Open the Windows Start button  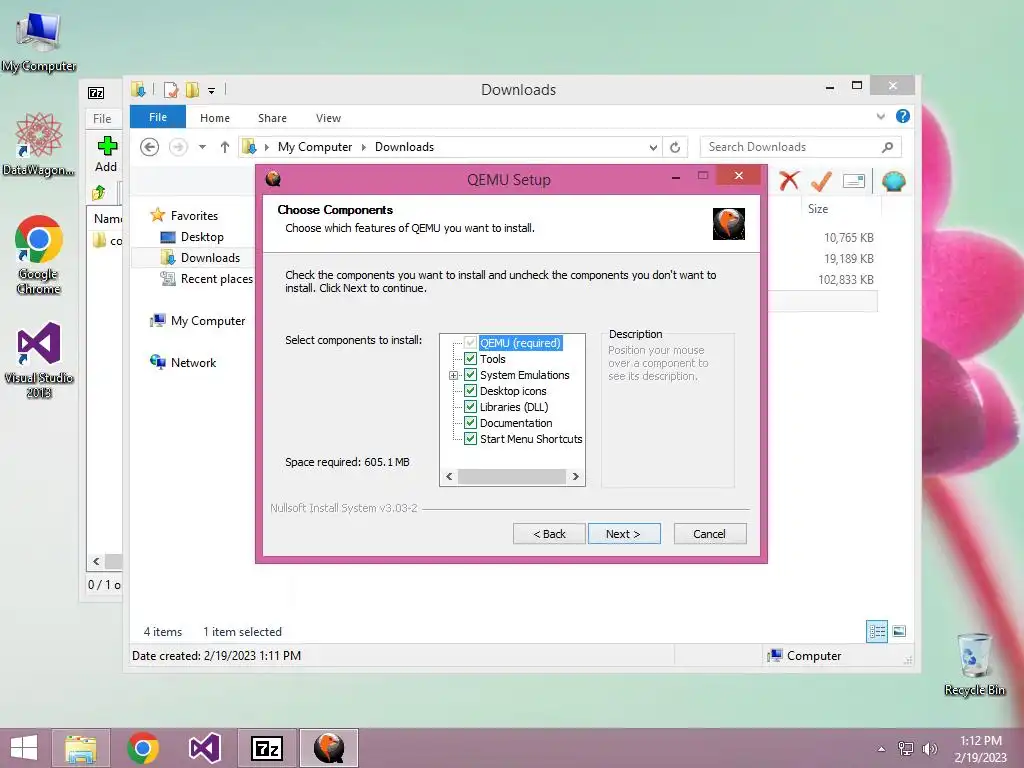(x=24, y=748)
